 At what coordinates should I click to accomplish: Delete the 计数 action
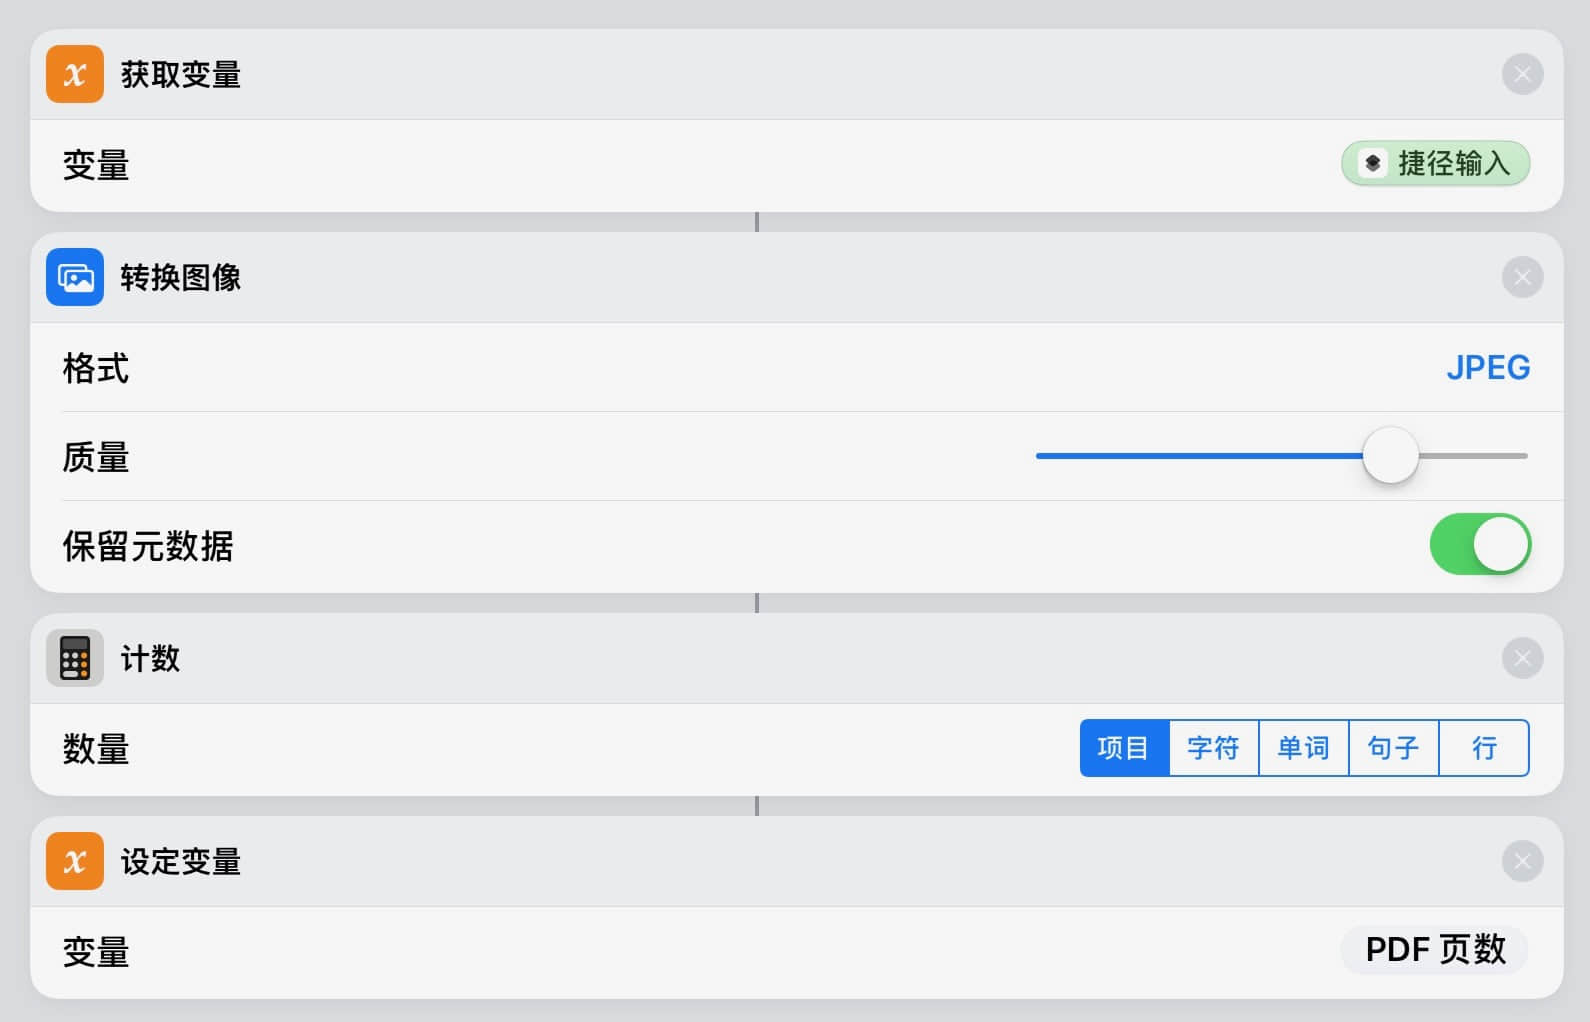point(1522,658)
